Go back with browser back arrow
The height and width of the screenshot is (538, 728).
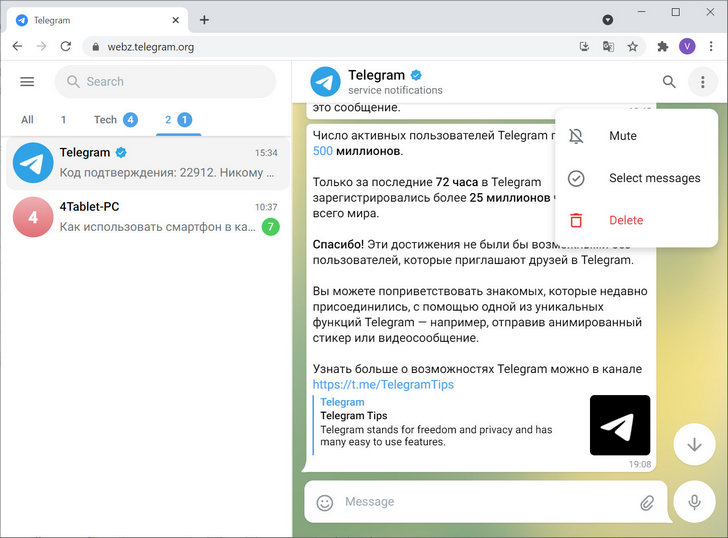(x=17, y=46)
